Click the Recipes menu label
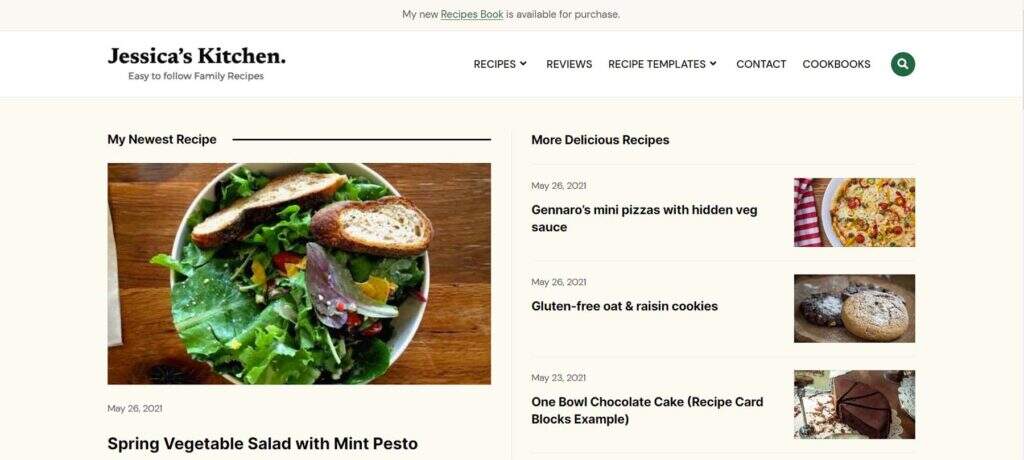 click(494, 64)
